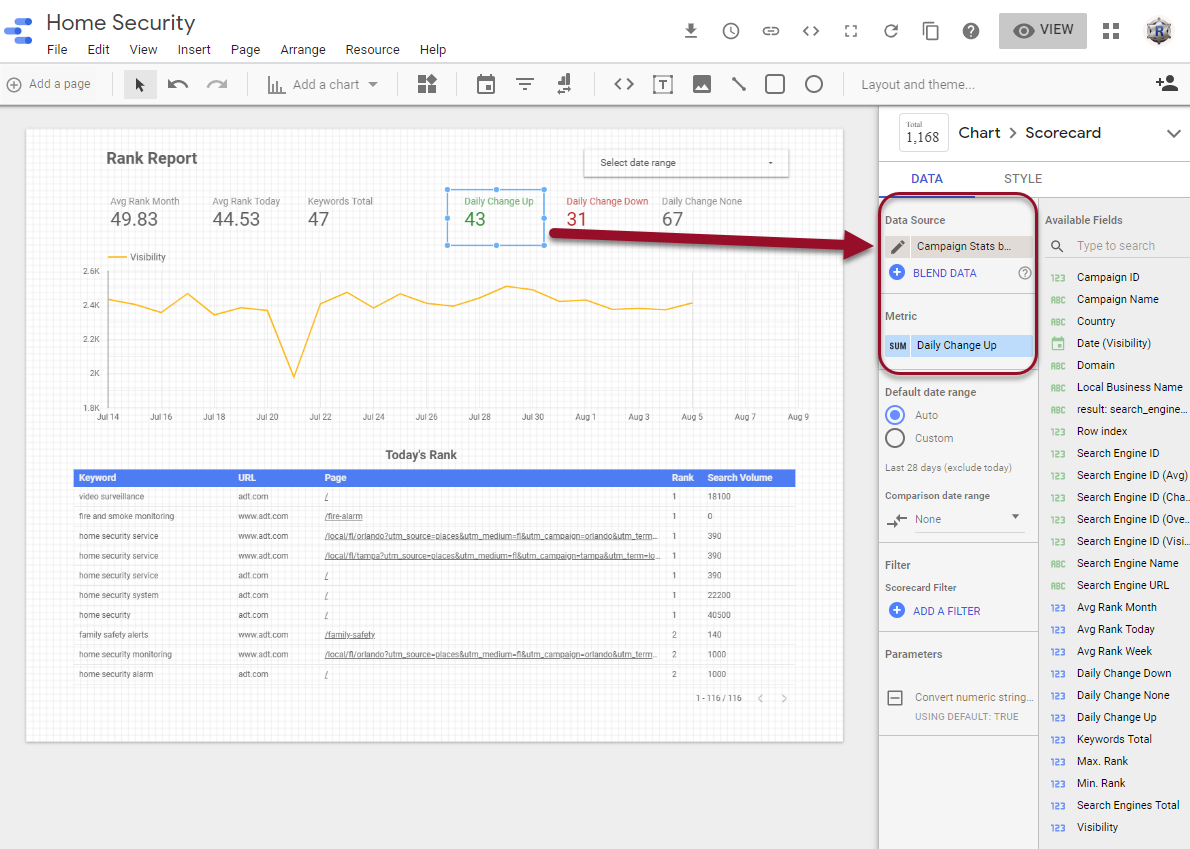Select the Auto date range option
The height and width of the screenshot is (849, 1190).
[x=895, y=415]
